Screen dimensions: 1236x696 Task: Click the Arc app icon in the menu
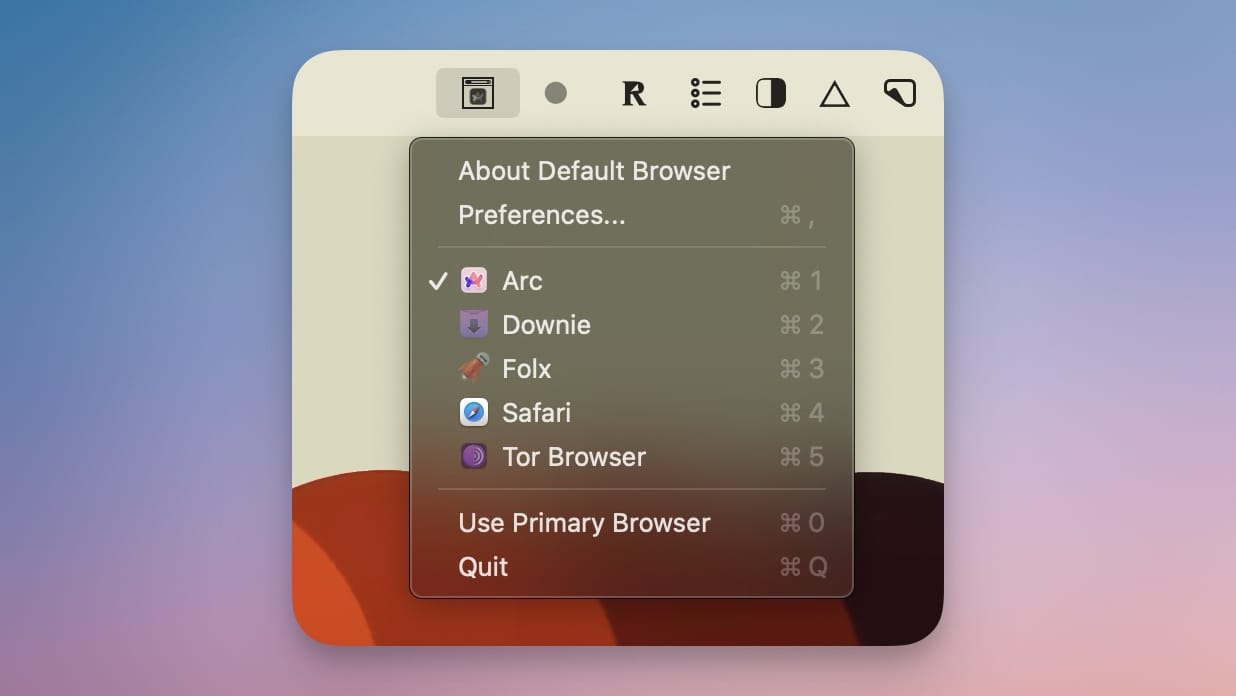(473, 280)
